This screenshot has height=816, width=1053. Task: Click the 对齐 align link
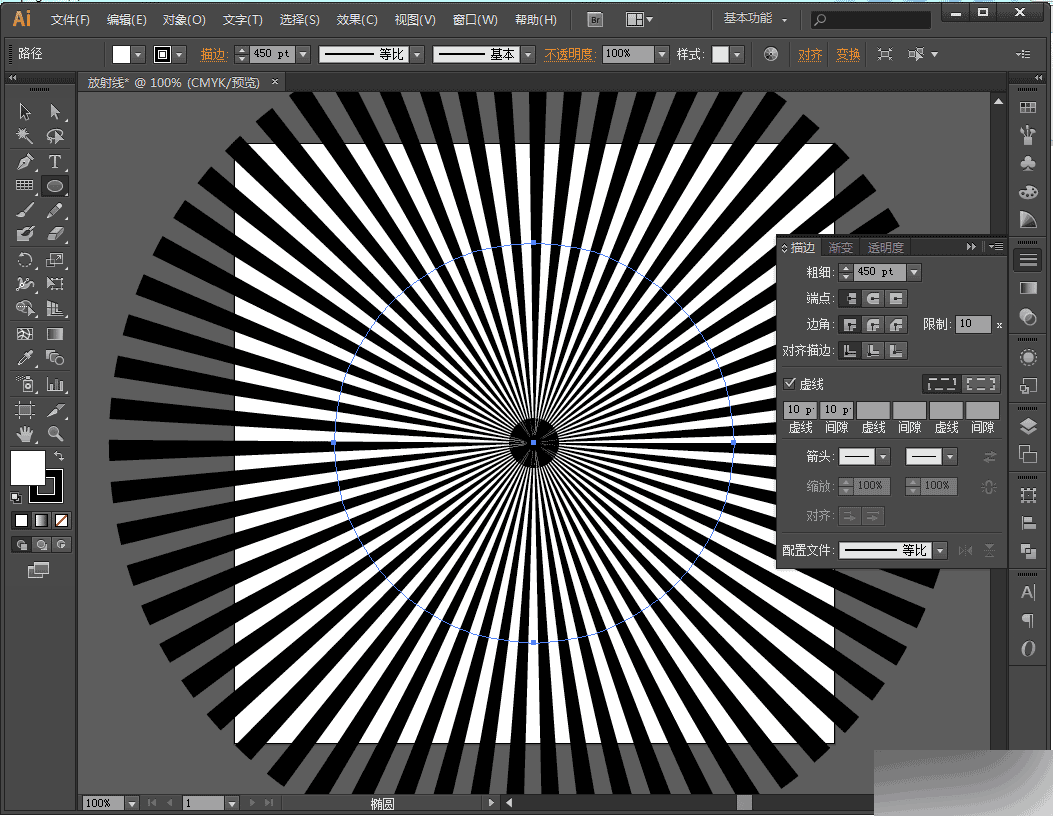(x=810, y=54)
